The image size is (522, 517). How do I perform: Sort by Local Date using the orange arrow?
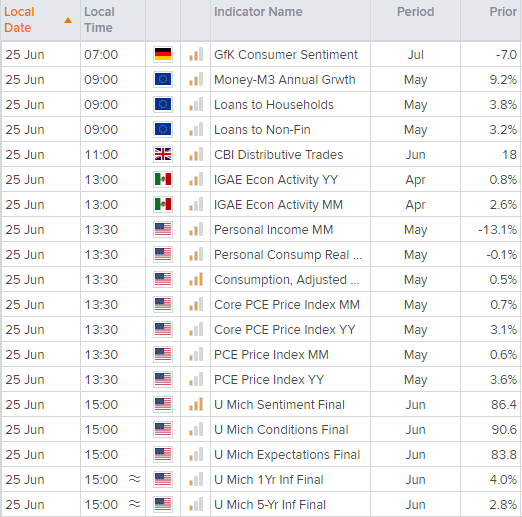point(68,20)
